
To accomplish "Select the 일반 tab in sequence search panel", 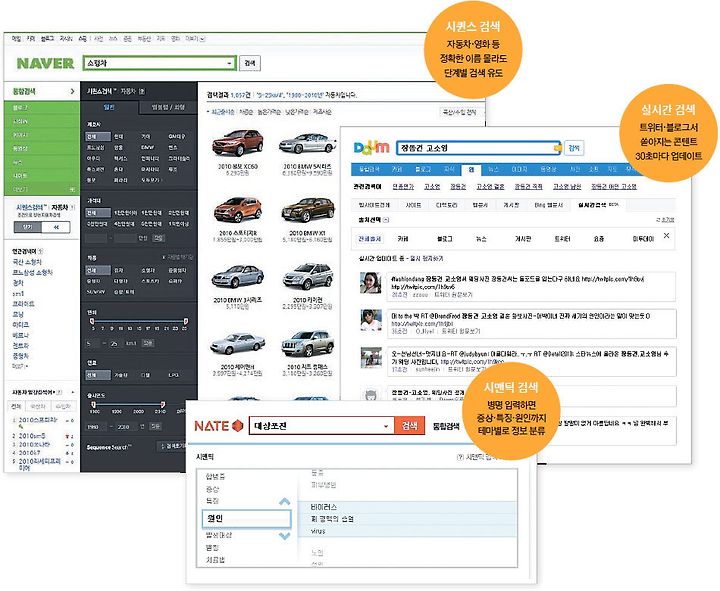I will pos(109,107).
